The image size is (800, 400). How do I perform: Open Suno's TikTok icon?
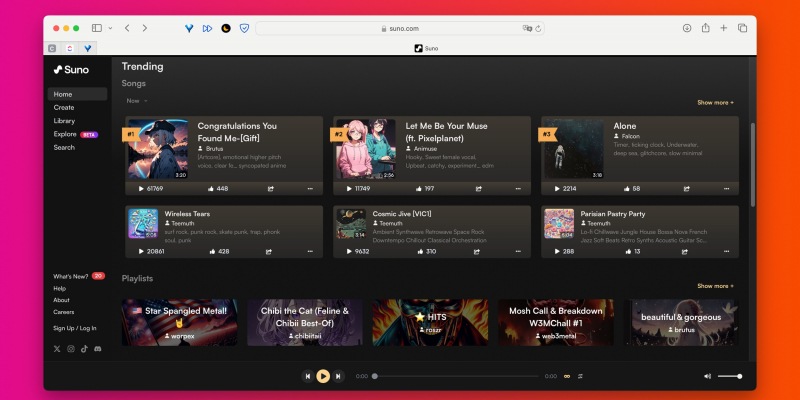click(84, 349)
